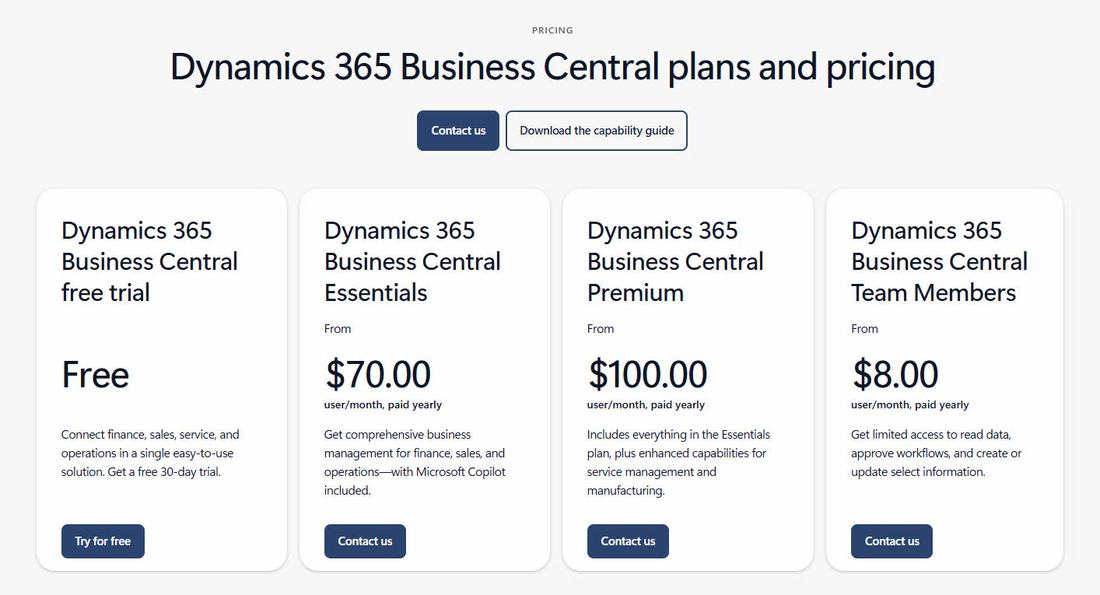1100x595 pixels.
Task: Click the service management and manufacturing description
Action: (678, 462)
